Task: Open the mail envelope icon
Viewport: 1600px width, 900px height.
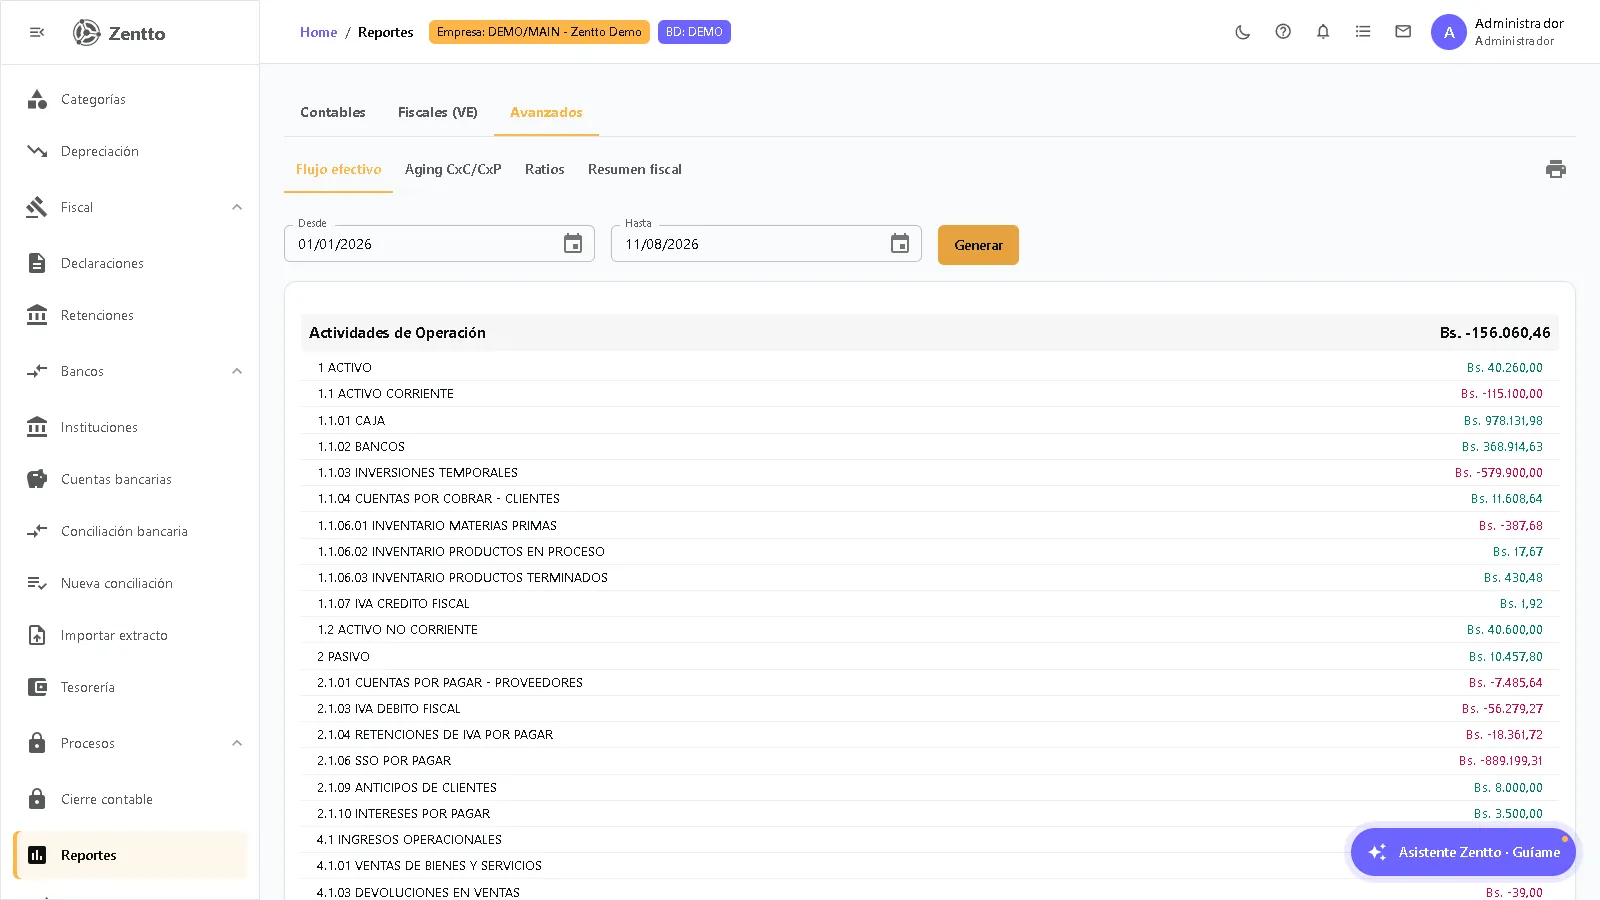Action: (x=1403, y=32)
